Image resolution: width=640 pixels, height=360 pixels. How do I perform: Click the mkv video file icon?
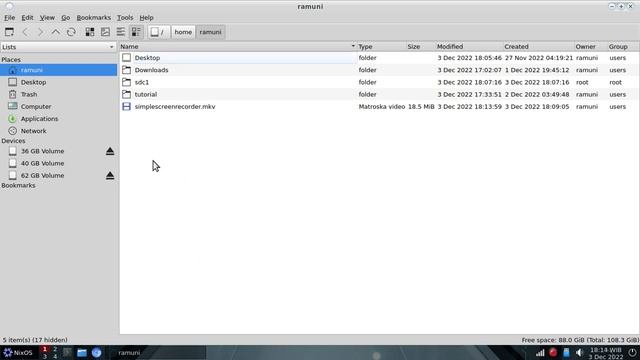coord(127,107)
